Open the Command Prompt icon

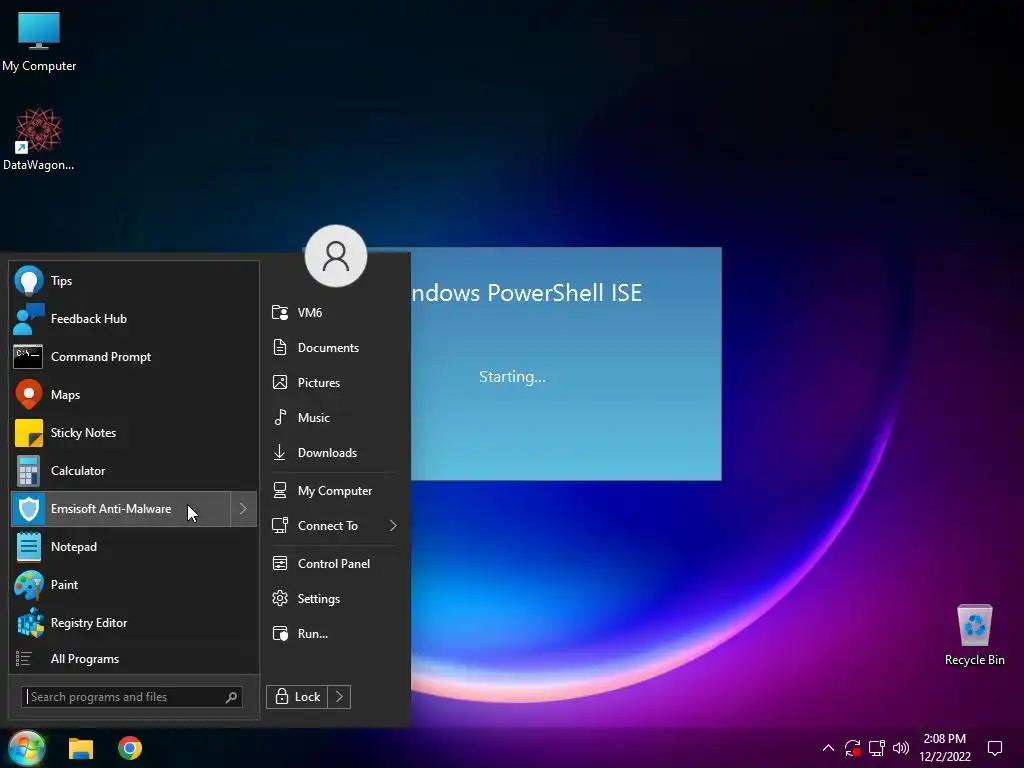pos(28,357)
